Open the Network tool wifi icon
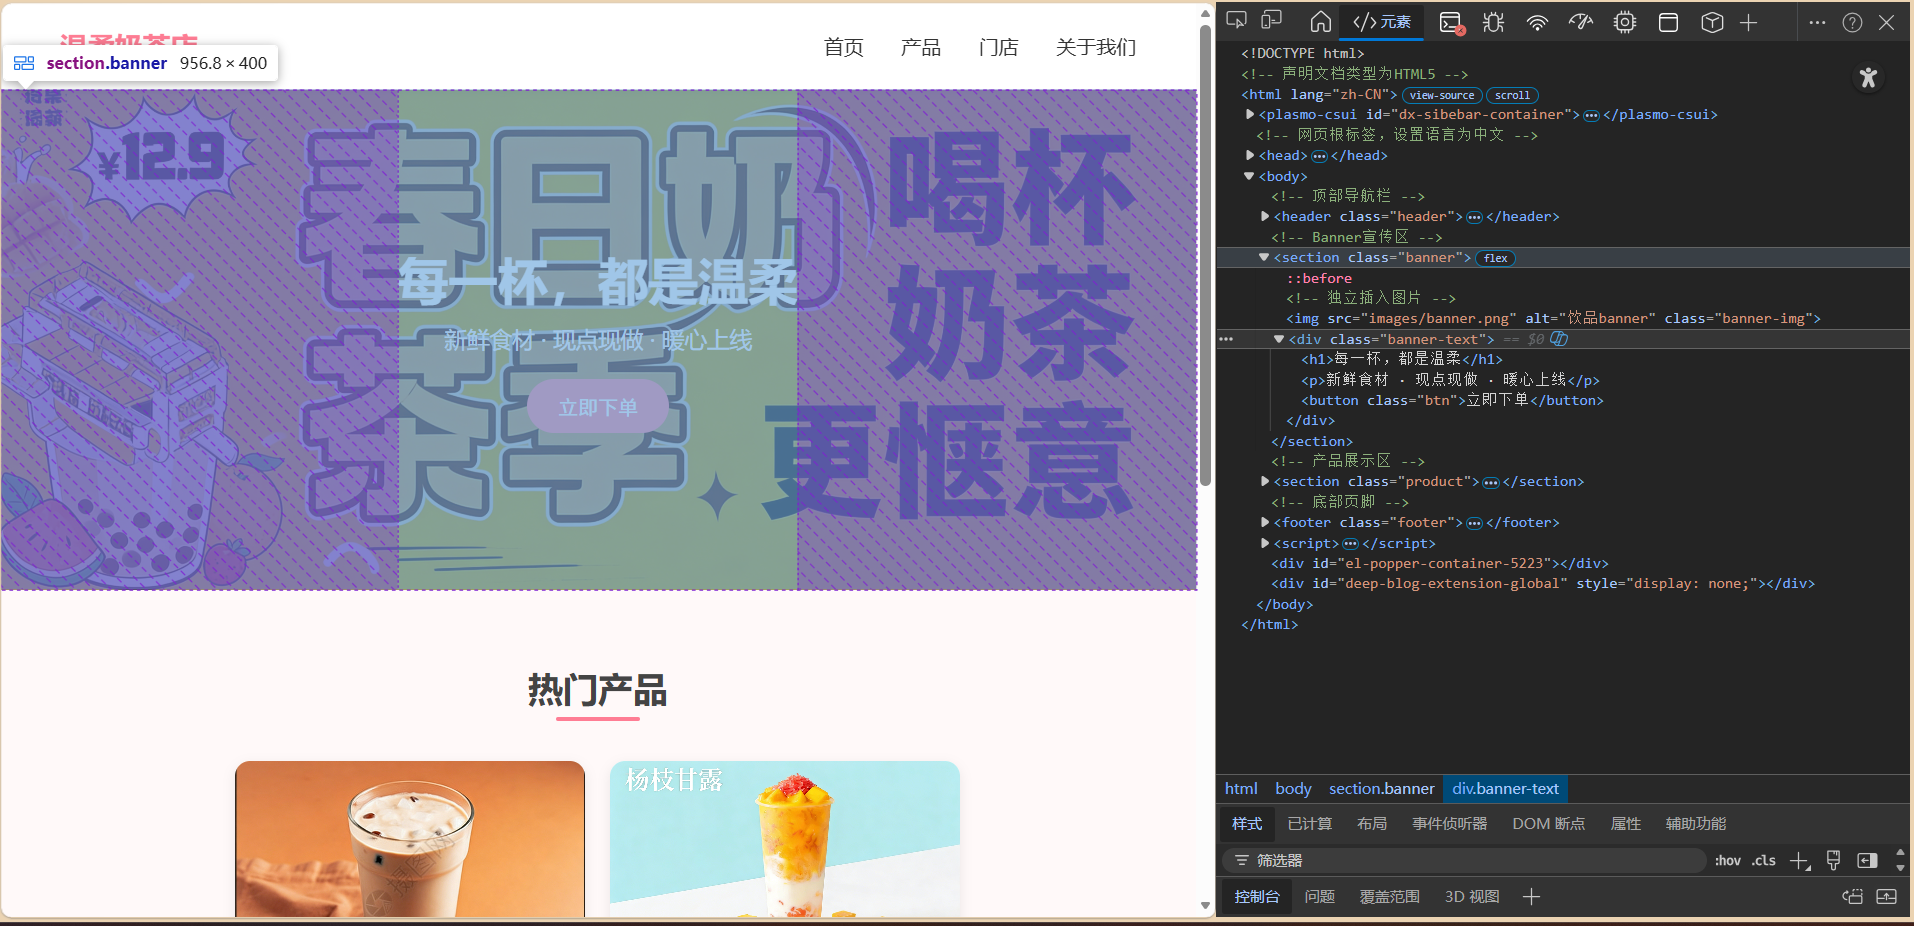Image resolution: width=1914 pixels, height=926 pixels. point(1537,22)
